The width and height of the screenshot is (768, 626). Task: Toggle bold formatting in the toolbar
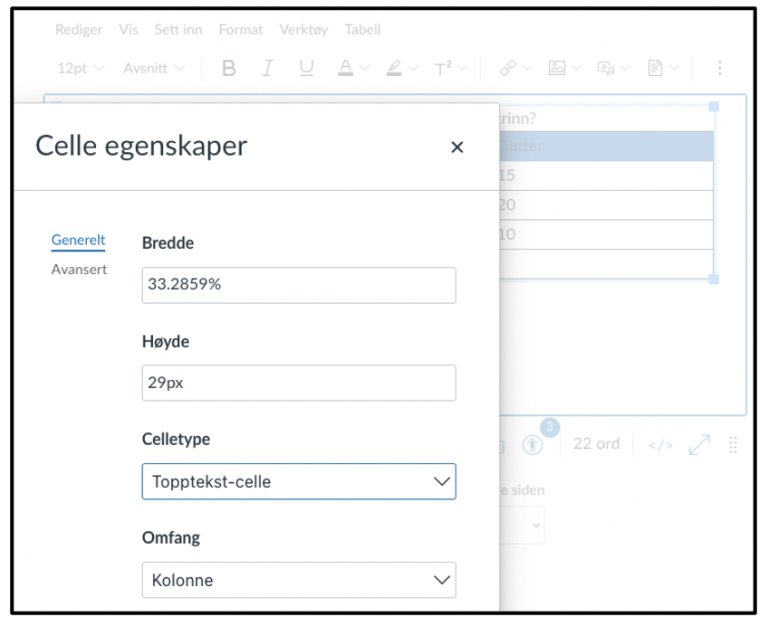(x=229, y=68)
